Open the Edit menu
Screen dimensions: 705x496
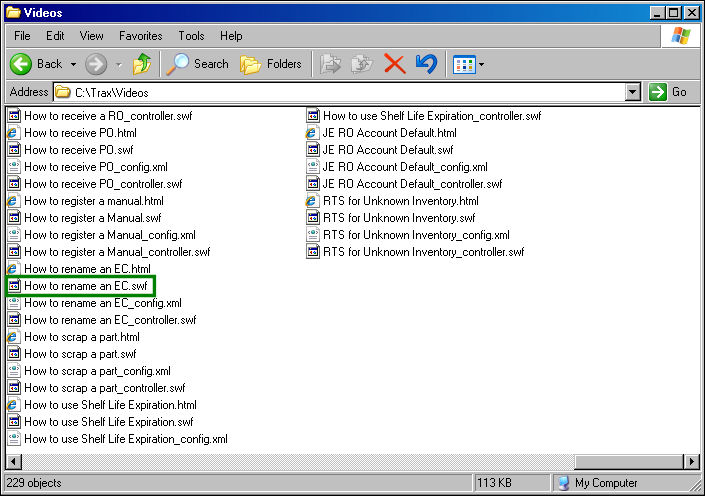55,36
